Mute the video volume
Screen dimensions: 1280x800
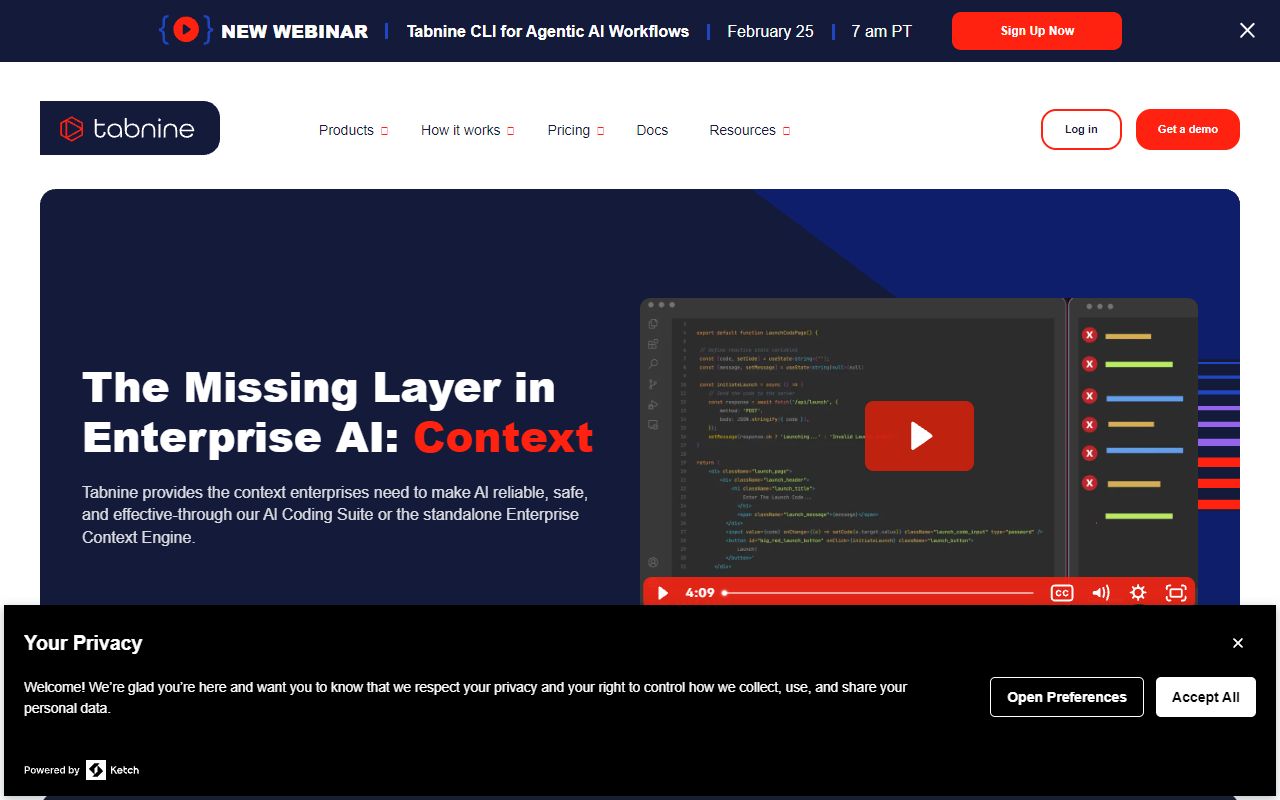pyautogui.click(x=1100, y=593)
